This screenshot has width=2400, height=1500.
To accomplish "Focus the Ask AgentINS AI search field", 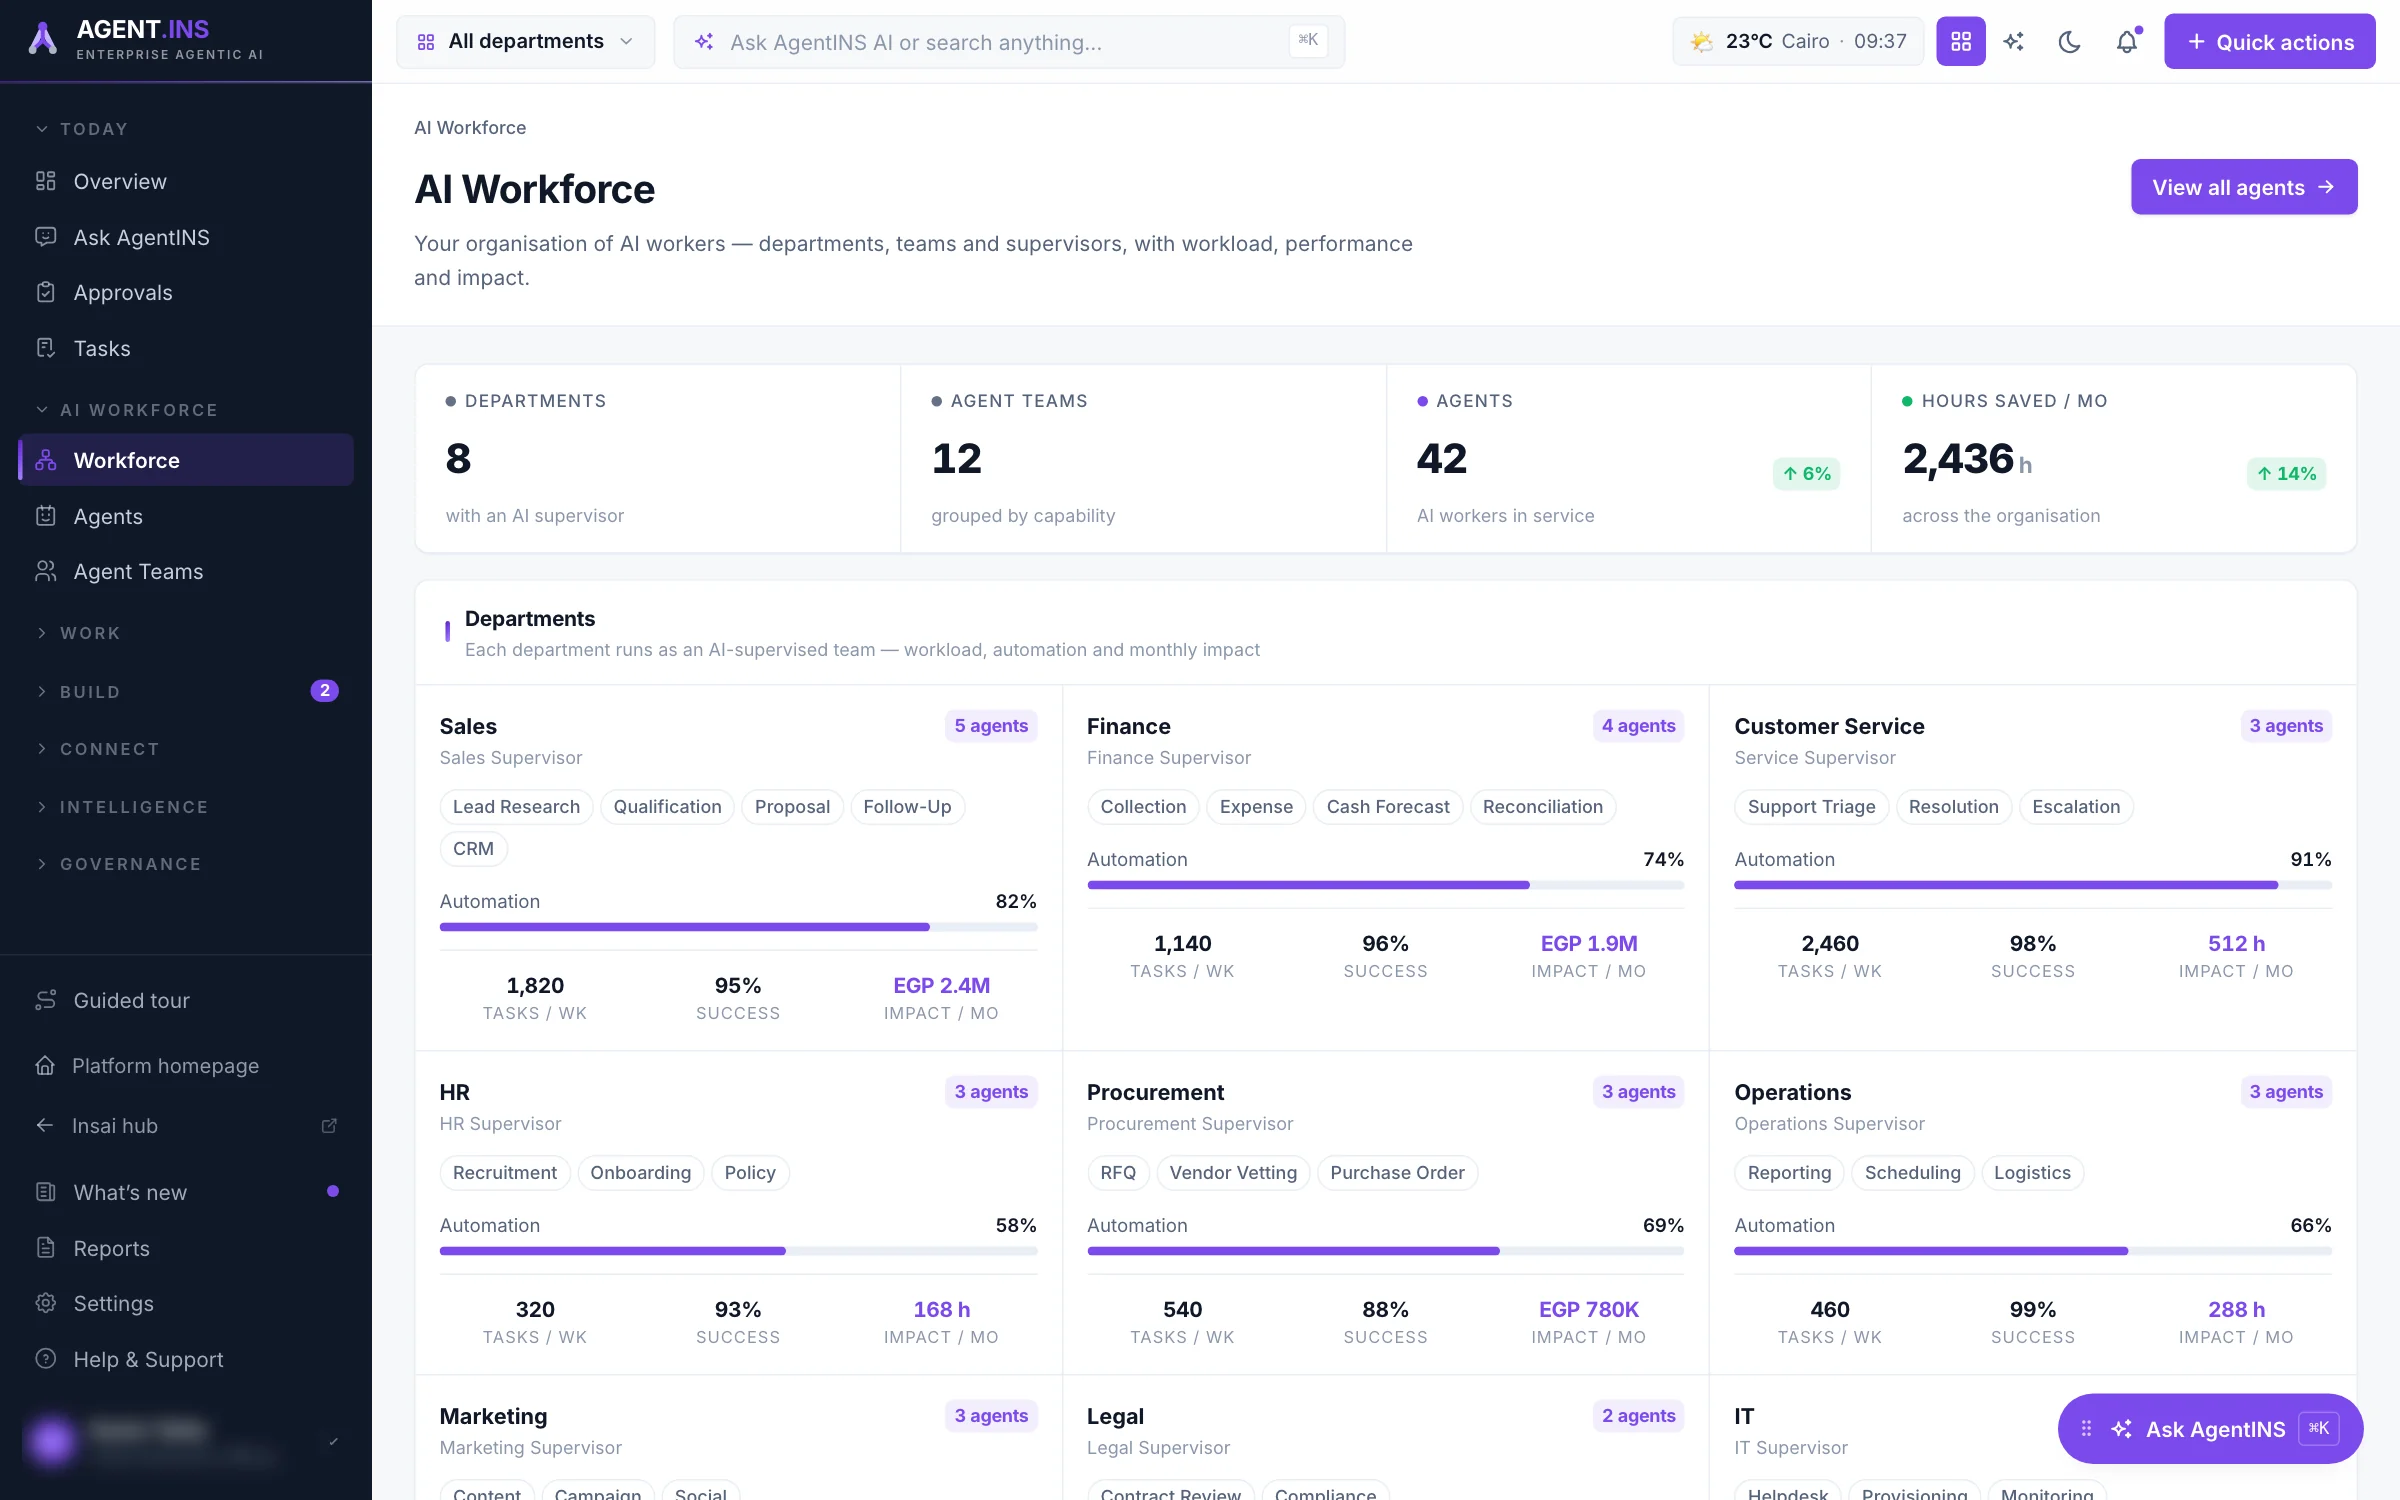I will (x=1009, y=41).
